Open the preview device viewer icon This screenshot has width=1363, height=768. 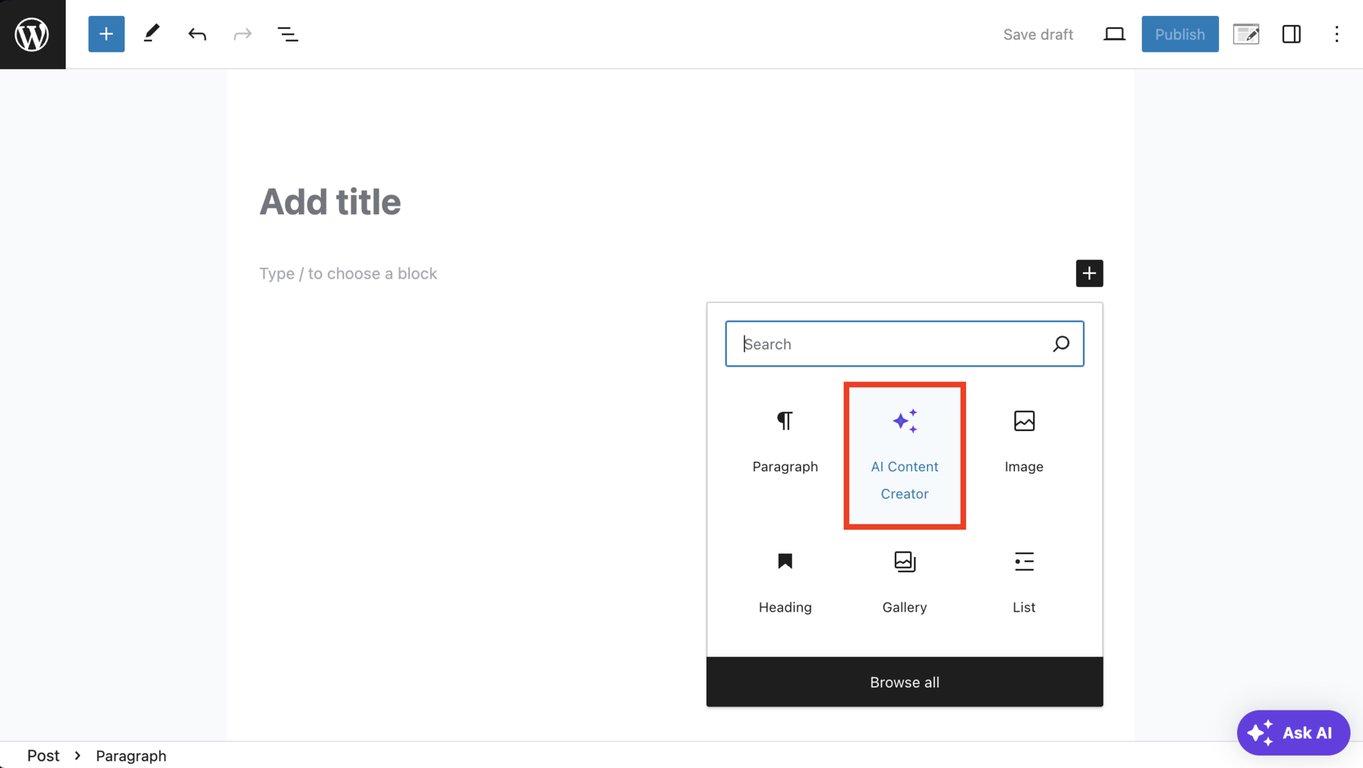tap(1114, 33)
